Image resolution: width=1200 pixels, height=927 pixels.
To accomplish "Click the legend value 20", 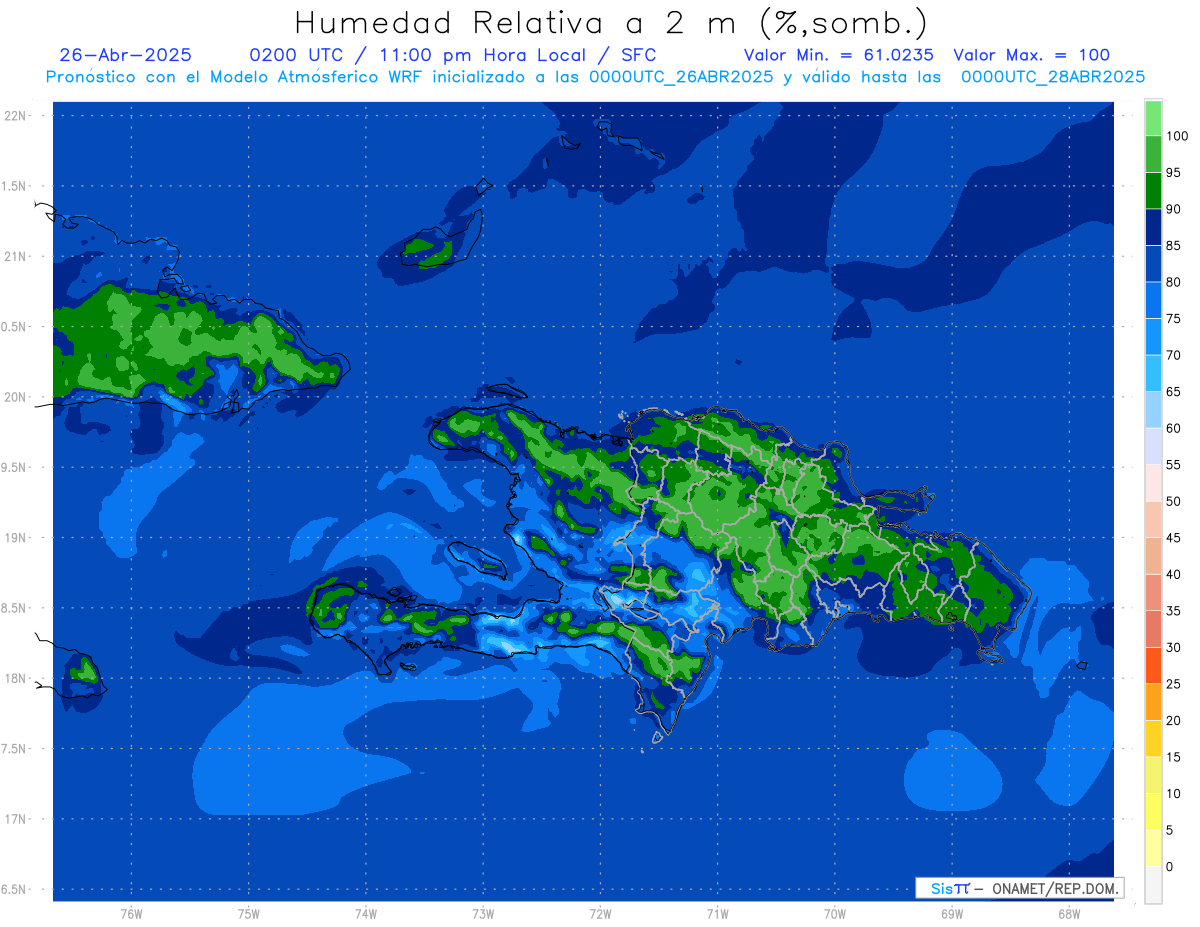I will pyautogui.click(x=1173, y=721).
